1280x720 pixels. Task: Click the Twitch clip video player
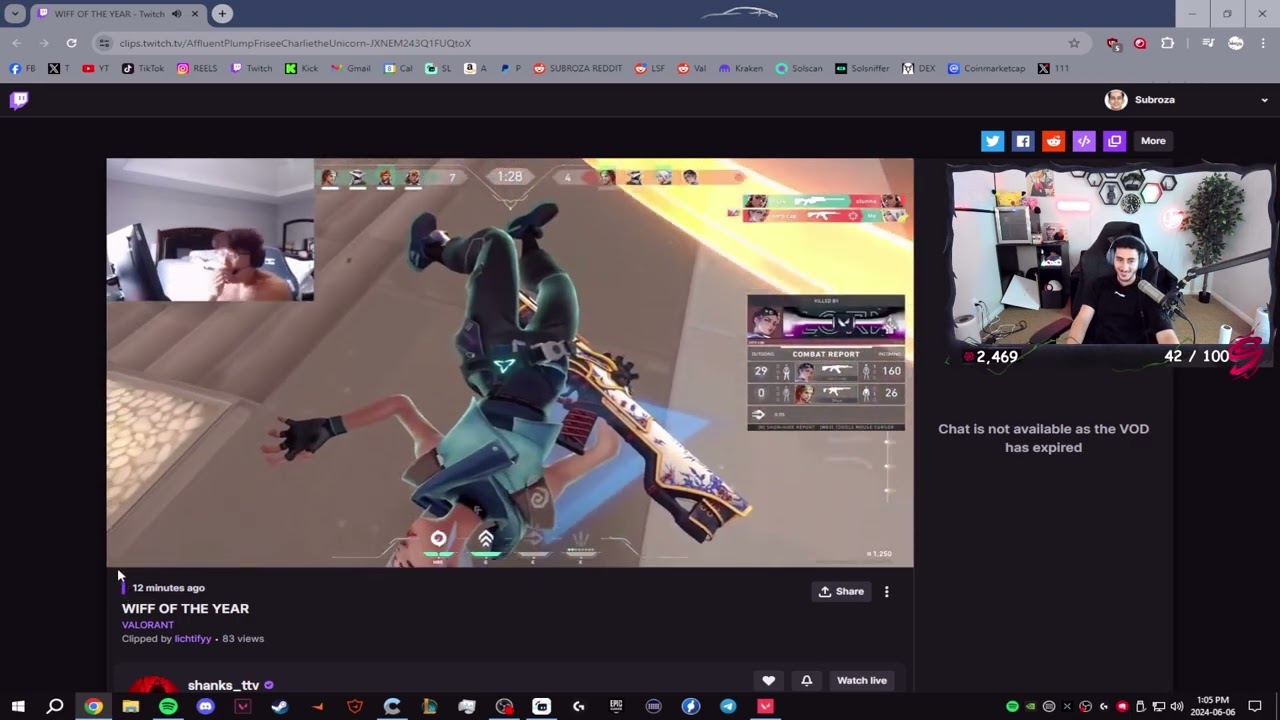(510, 363)
